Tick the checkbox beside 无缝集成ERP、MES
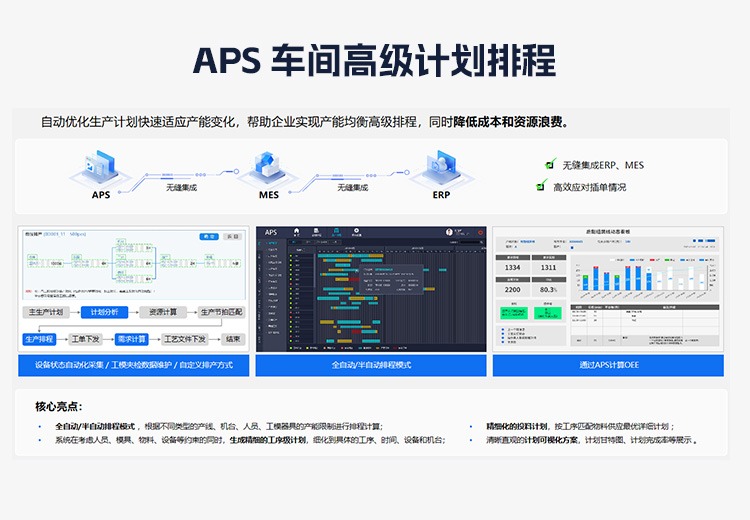This screenshot has height=520, width=750. (x=550, y=164)
